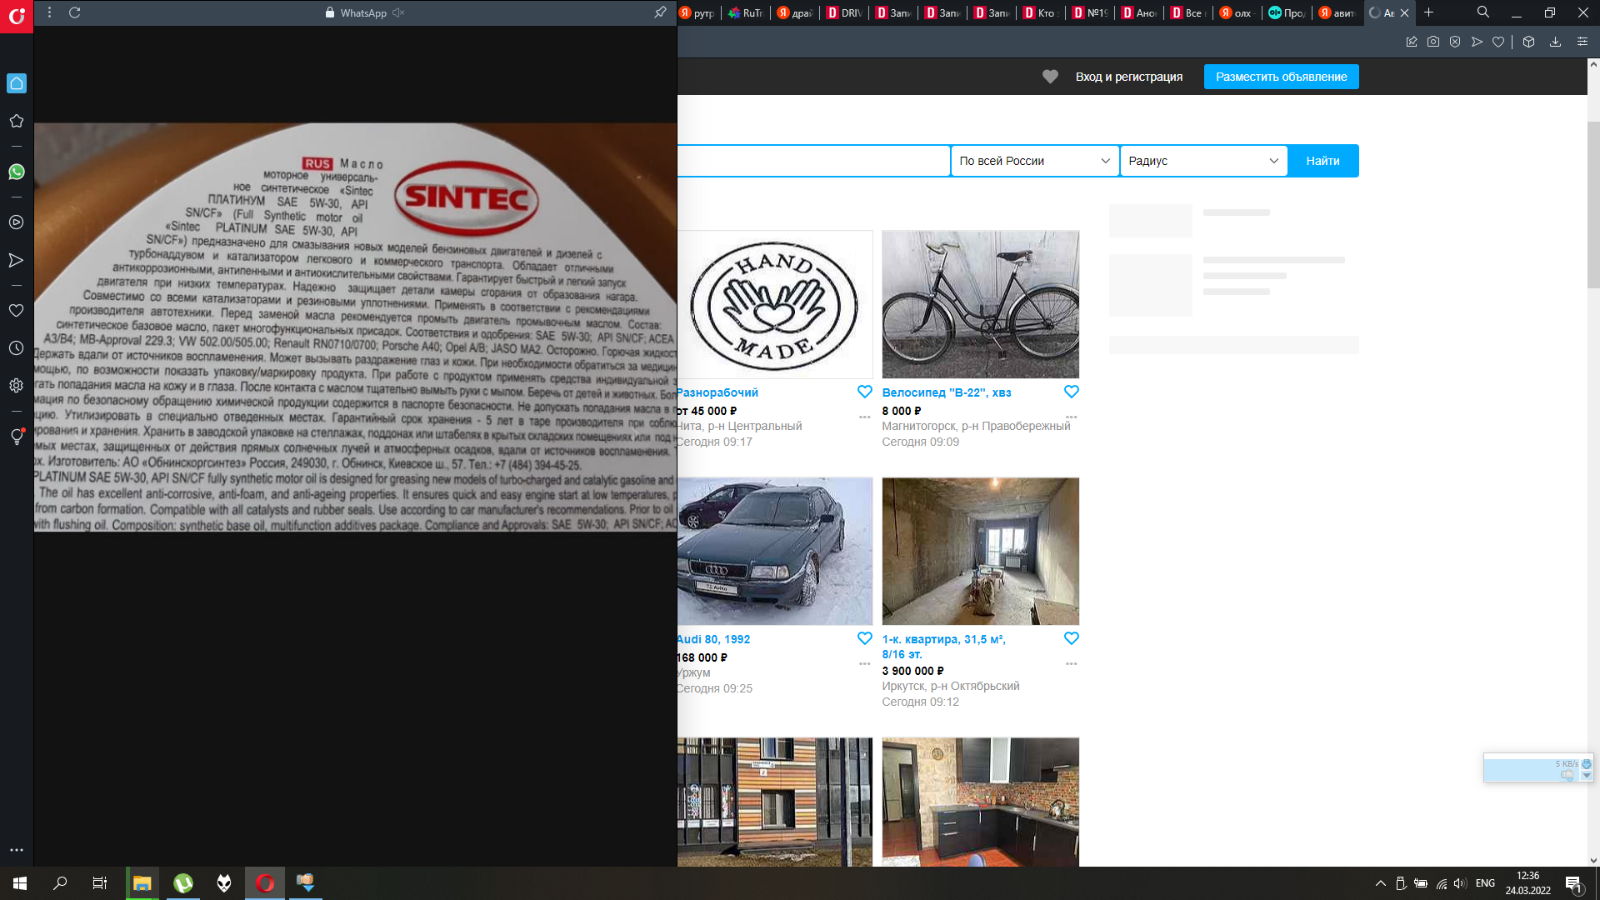
Task: Open Windows notification center
Action: click(1573, 883)
